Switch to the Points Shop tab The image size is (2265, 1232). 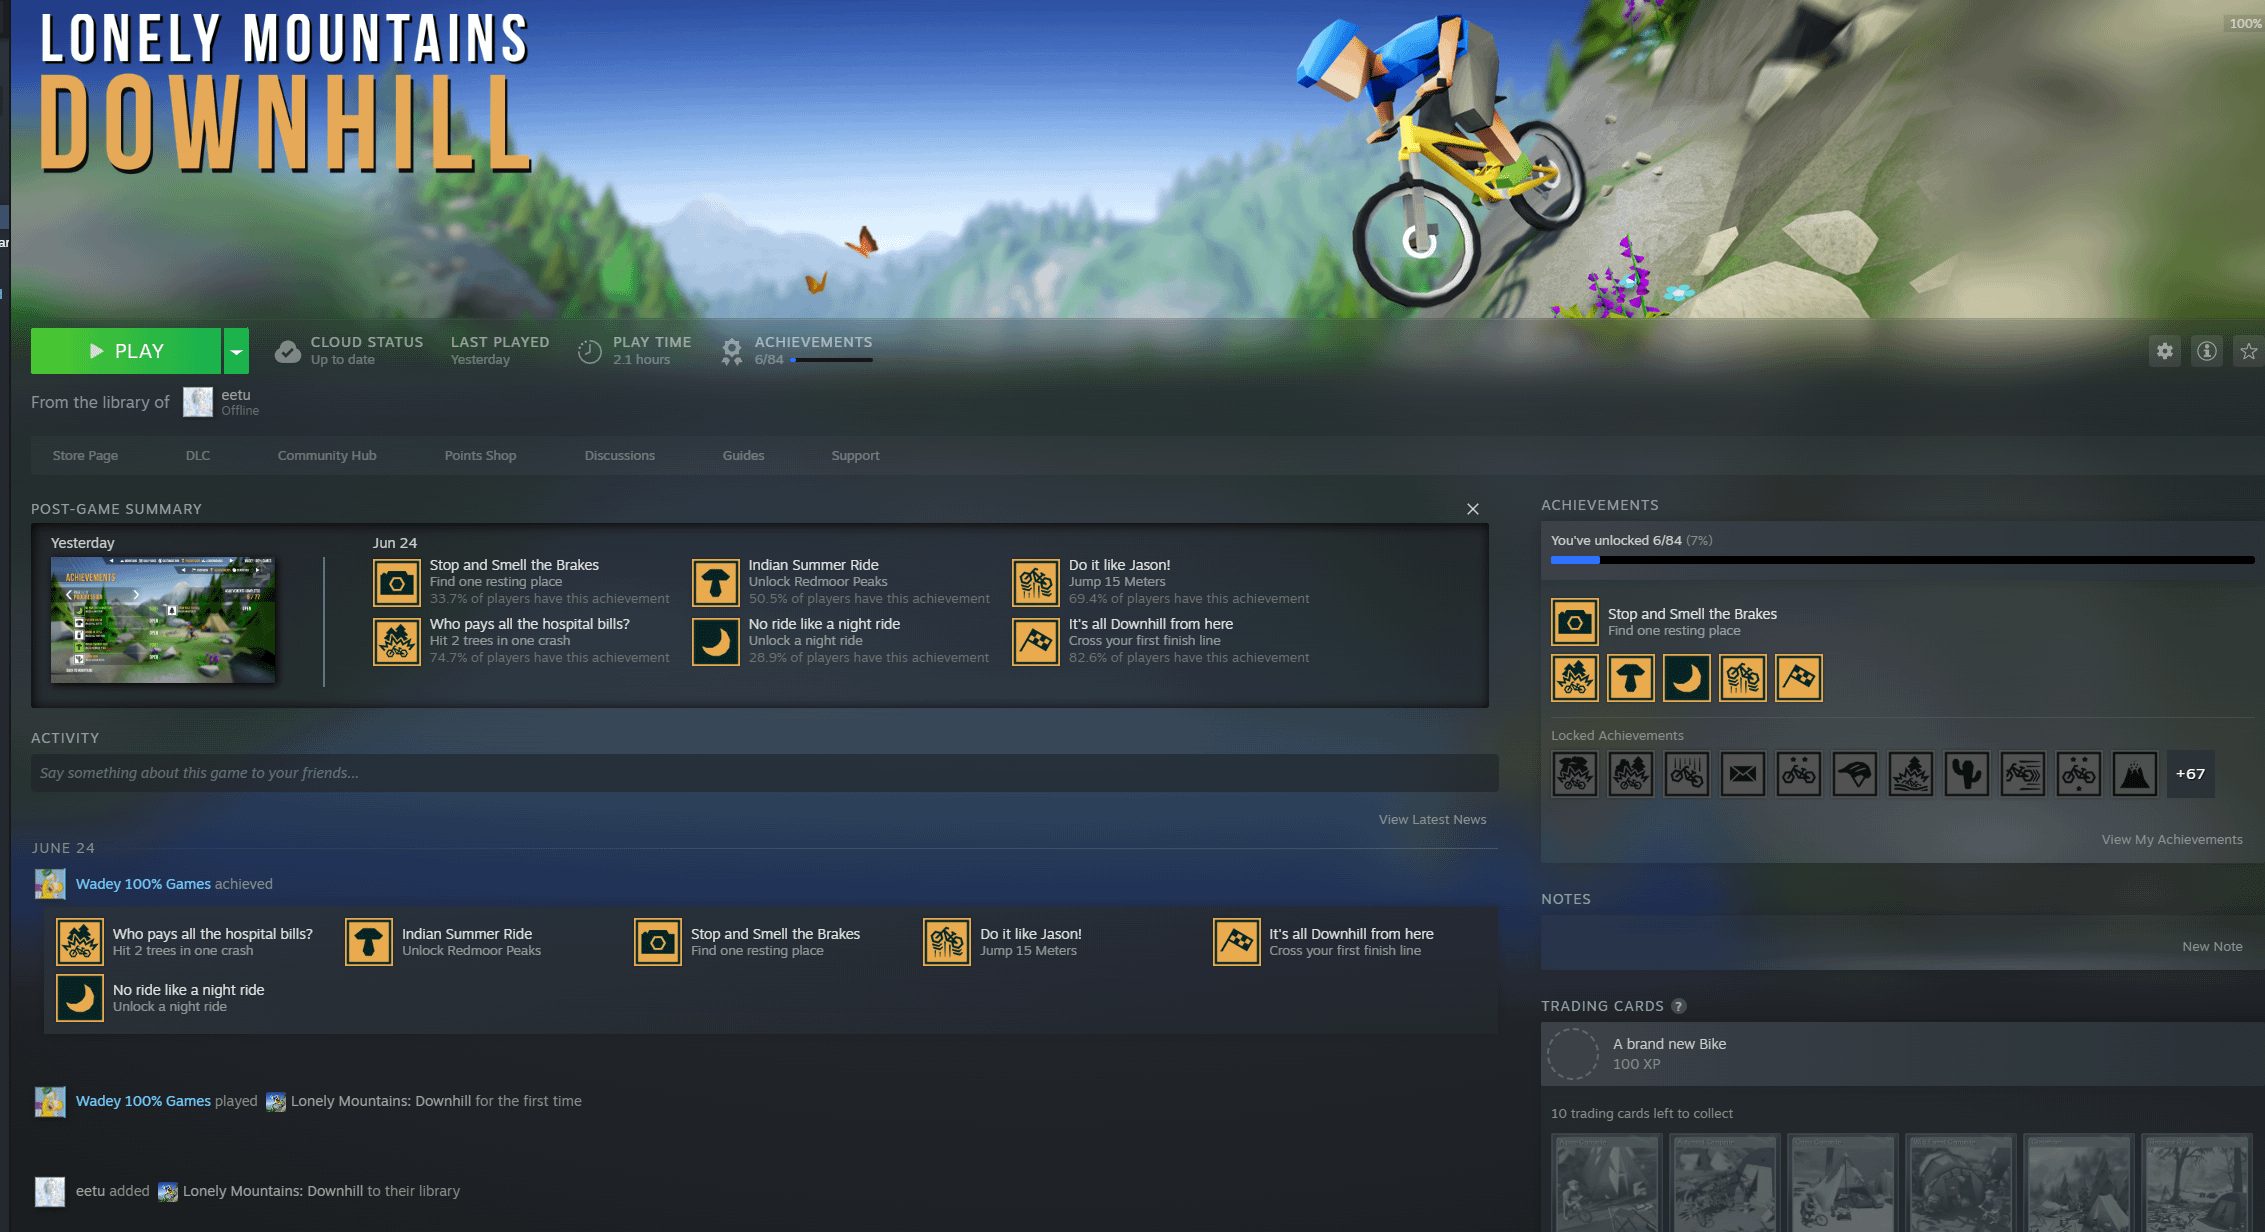480,455
